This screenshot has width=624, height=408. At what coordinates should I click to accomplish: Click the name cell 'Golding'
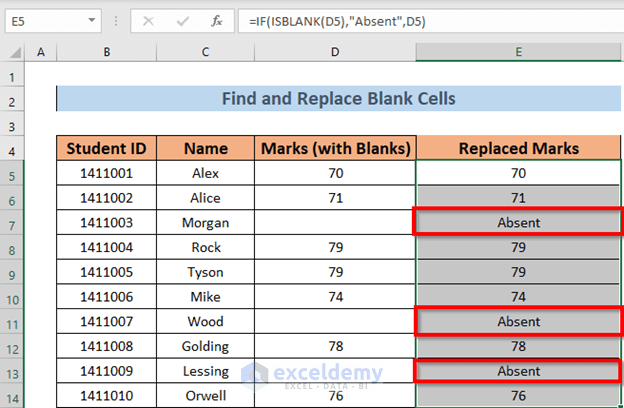pos(205,346)
